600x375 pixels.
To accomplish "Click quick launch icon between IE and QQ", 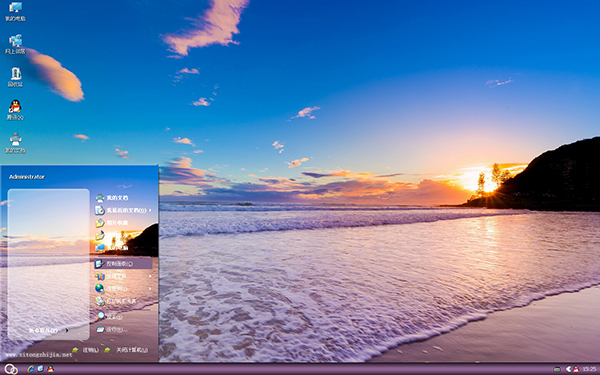I will tap(41, 369).
